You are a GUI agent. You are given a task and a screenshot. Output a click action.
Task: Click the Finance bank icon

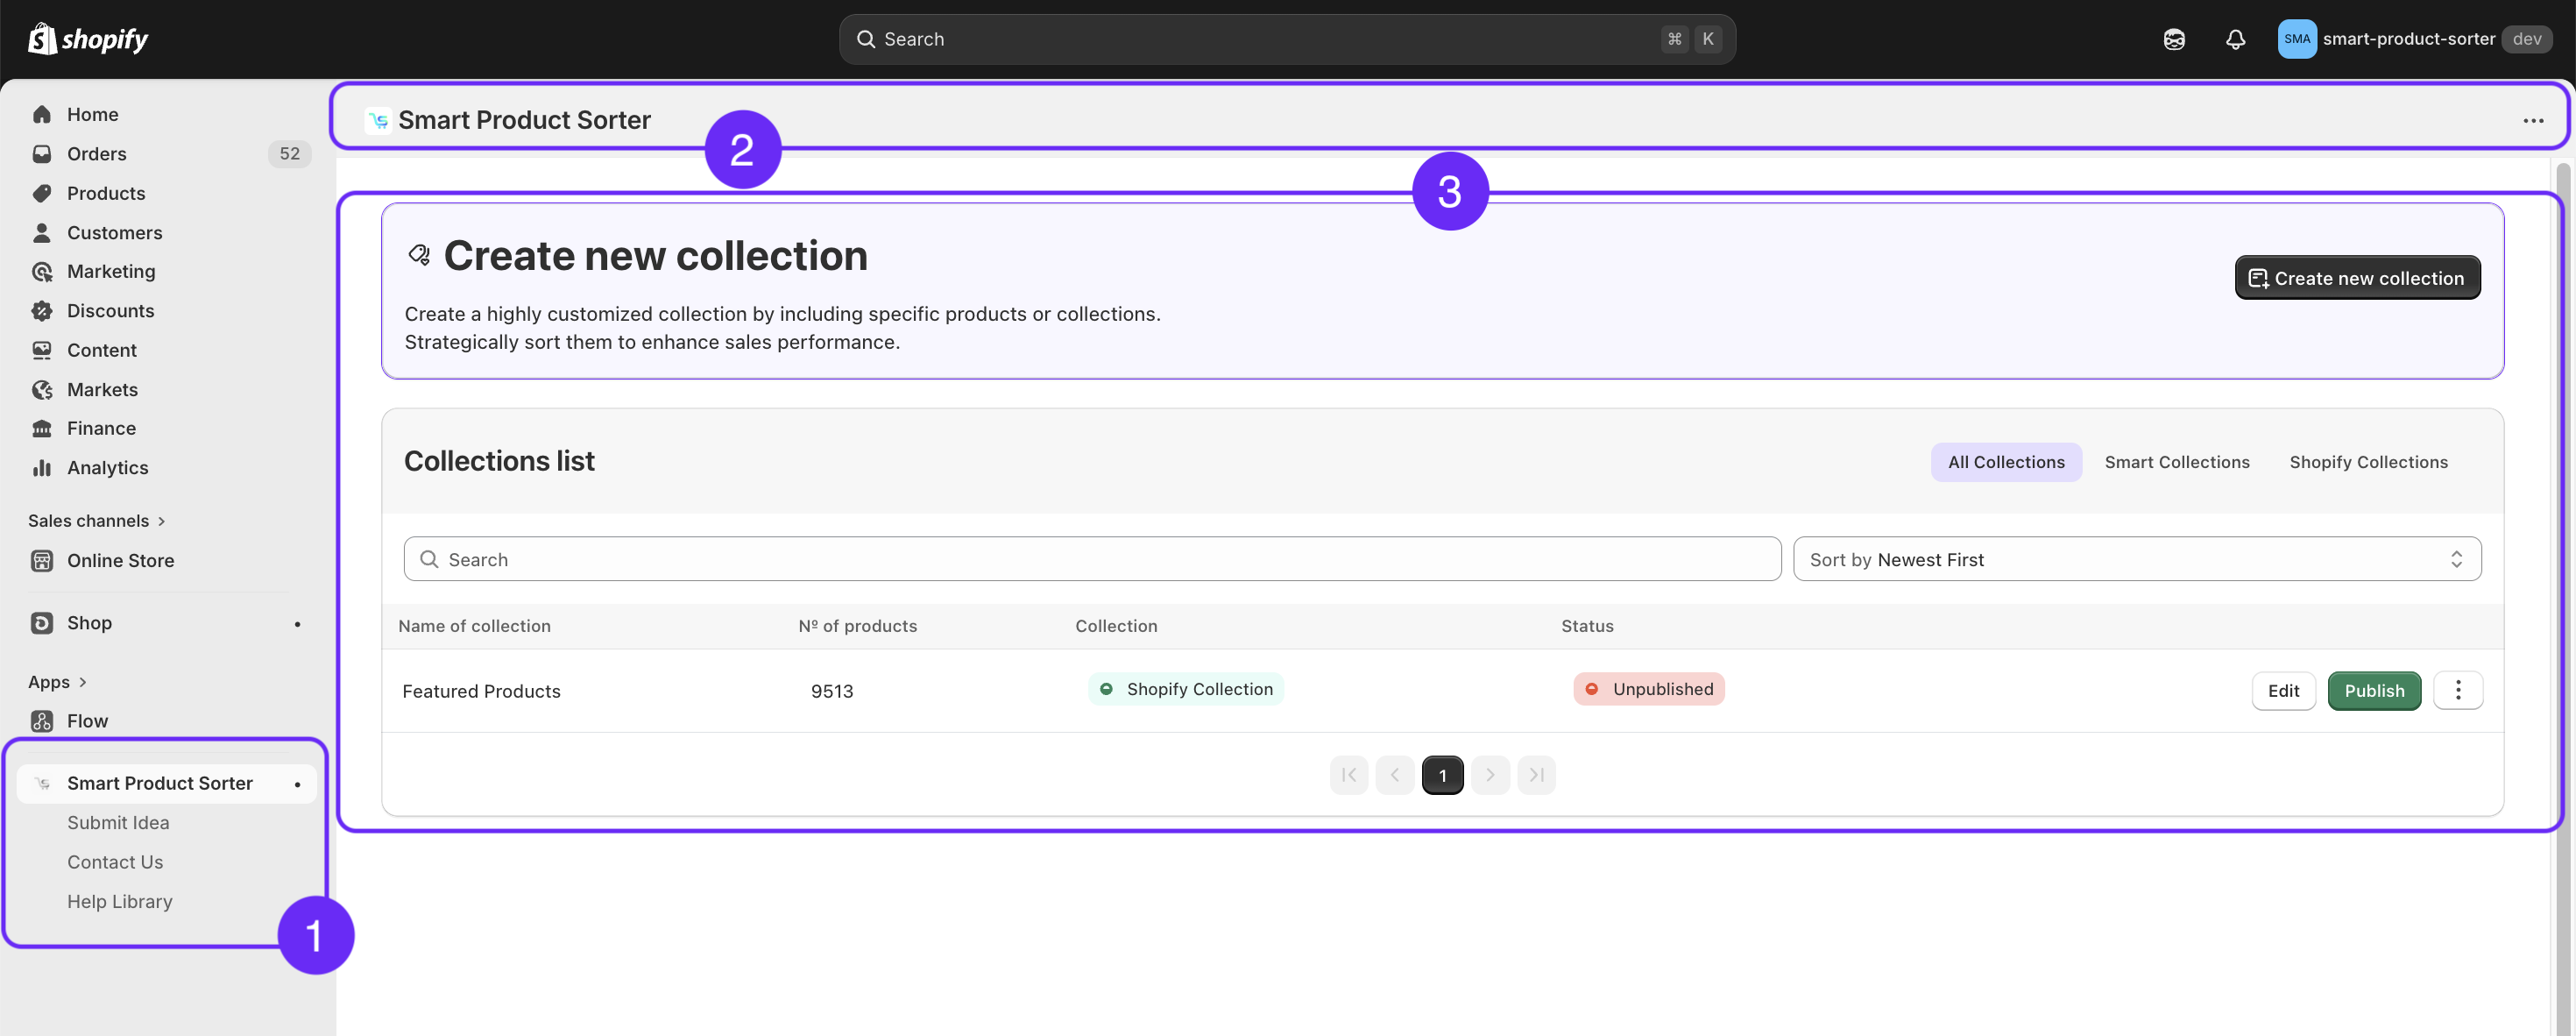point(42,429)
